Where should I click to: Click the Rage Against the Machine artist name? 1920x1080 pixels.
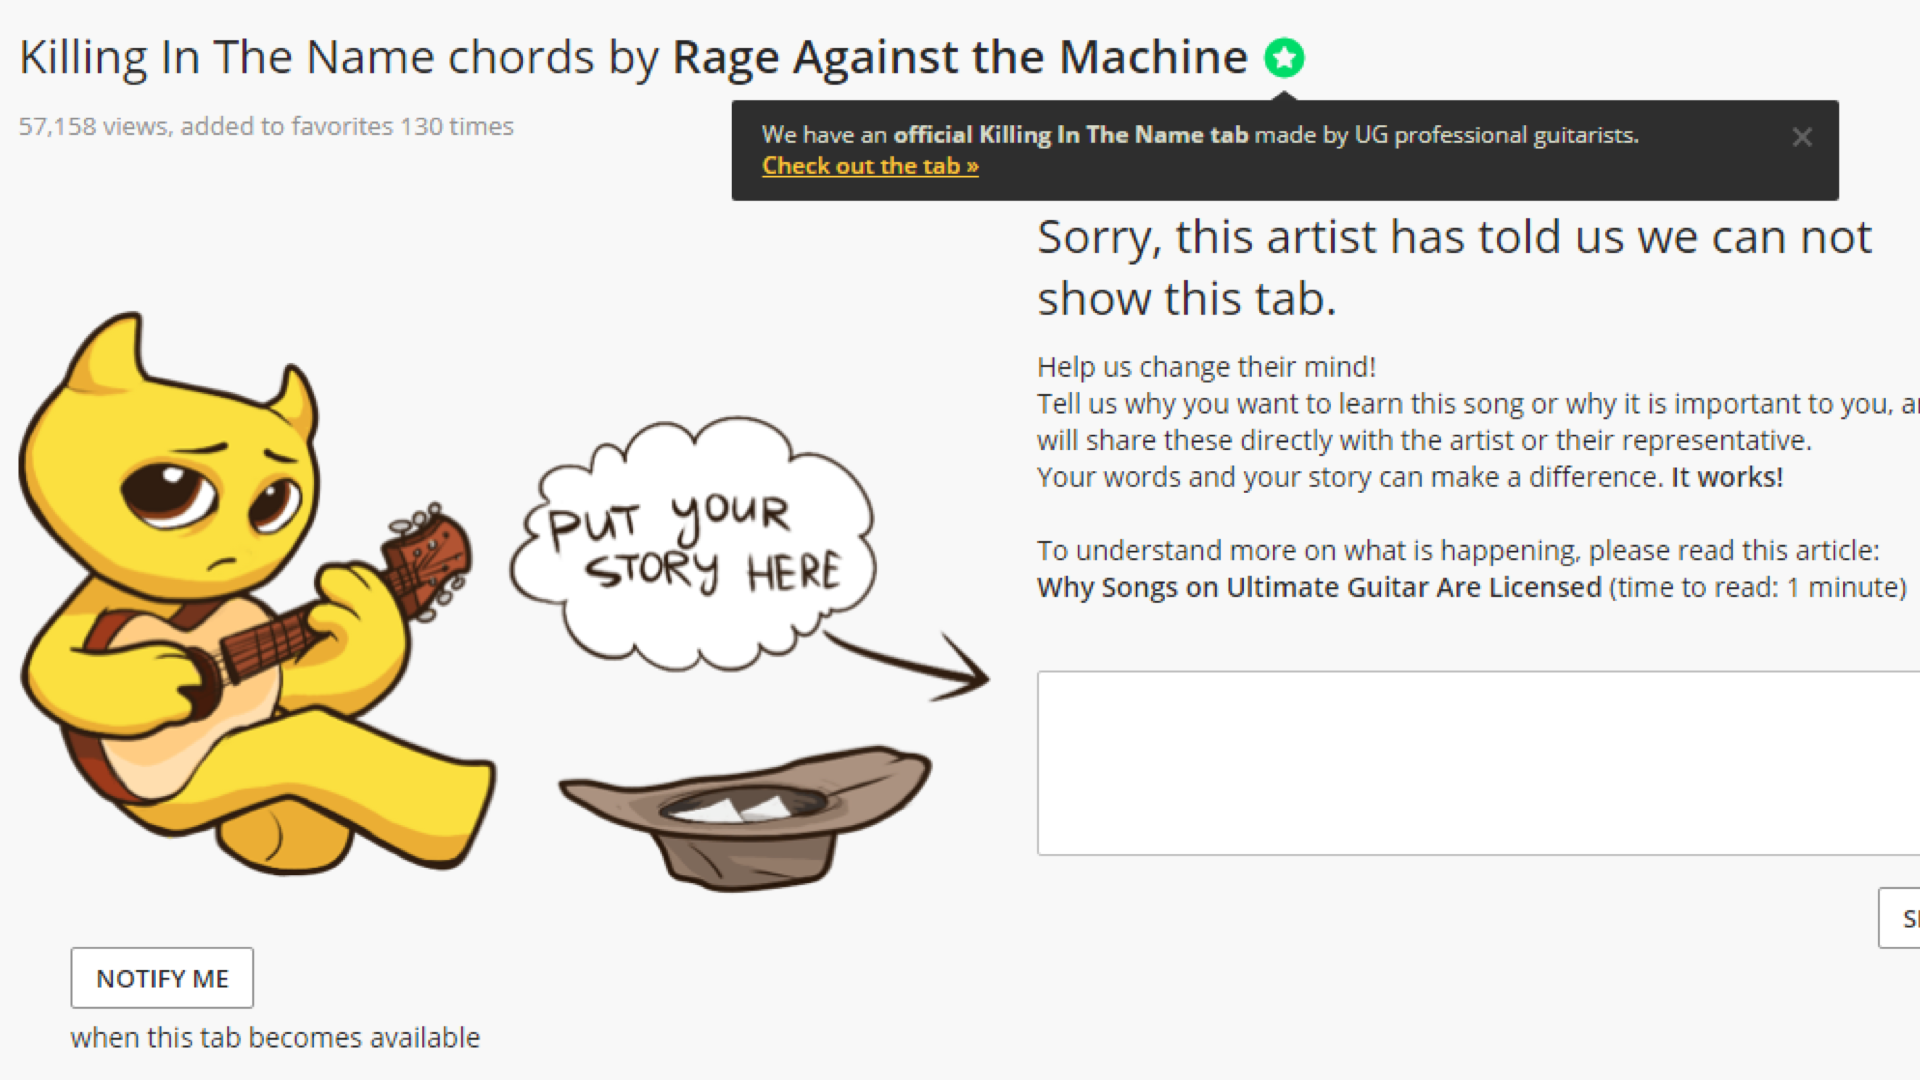(960, 57)
